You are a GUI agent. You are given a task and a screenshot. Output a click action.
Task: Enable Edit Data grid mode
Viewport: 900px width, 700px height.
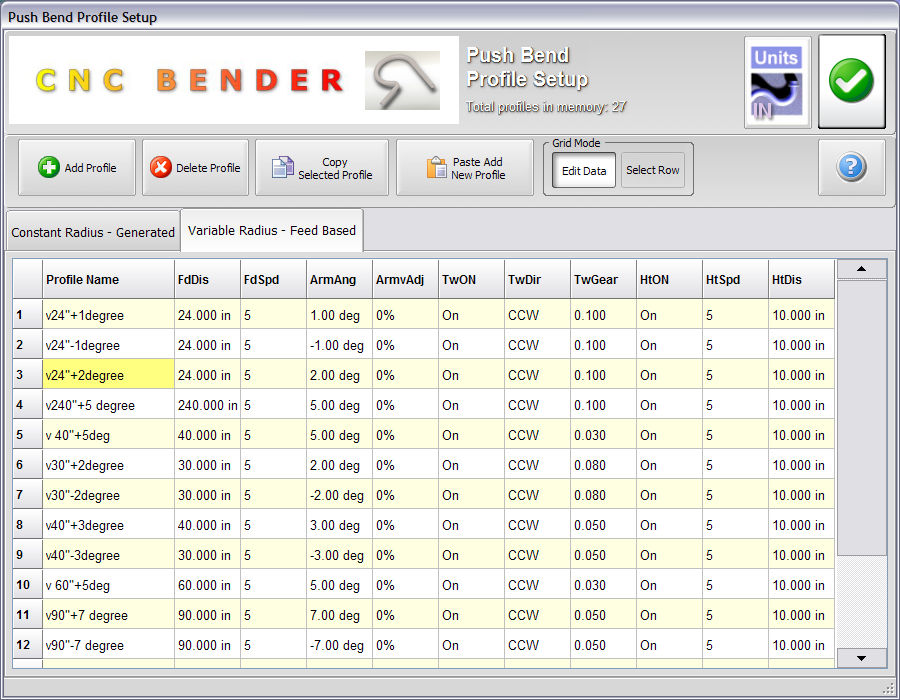click(584, 170)
